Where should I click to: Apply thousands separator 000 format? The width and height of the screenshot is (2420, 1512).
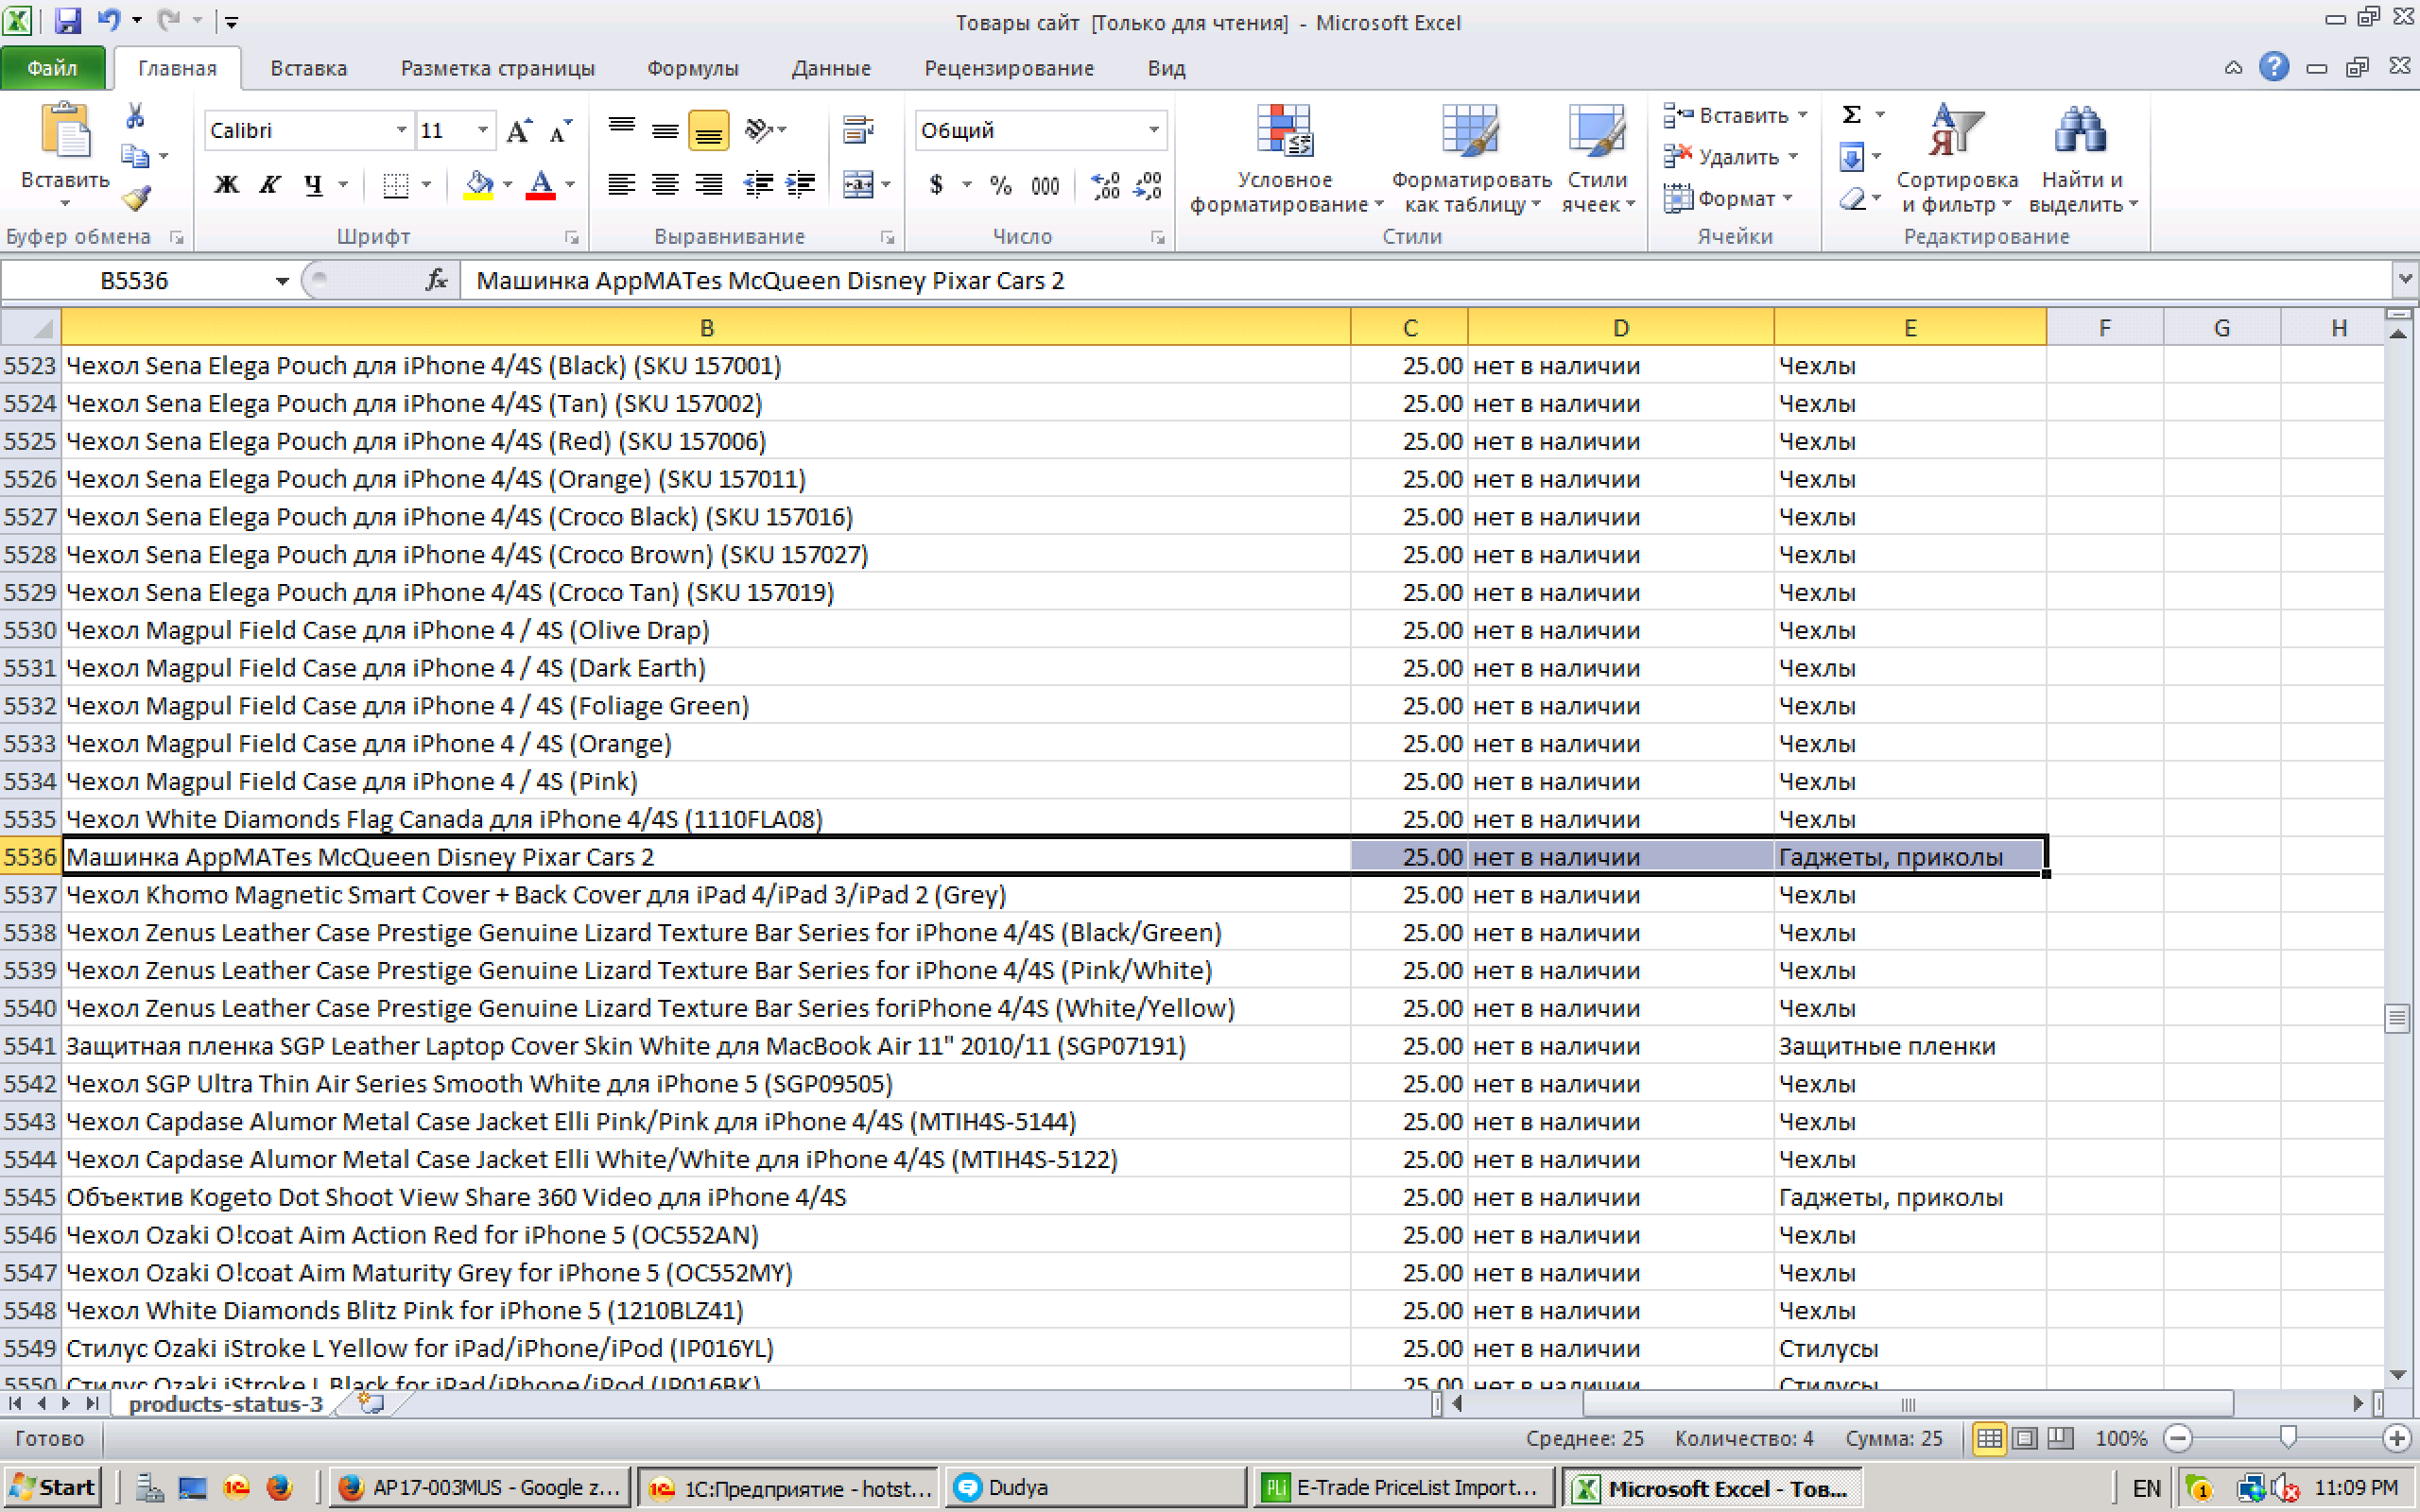(1045, 185)
